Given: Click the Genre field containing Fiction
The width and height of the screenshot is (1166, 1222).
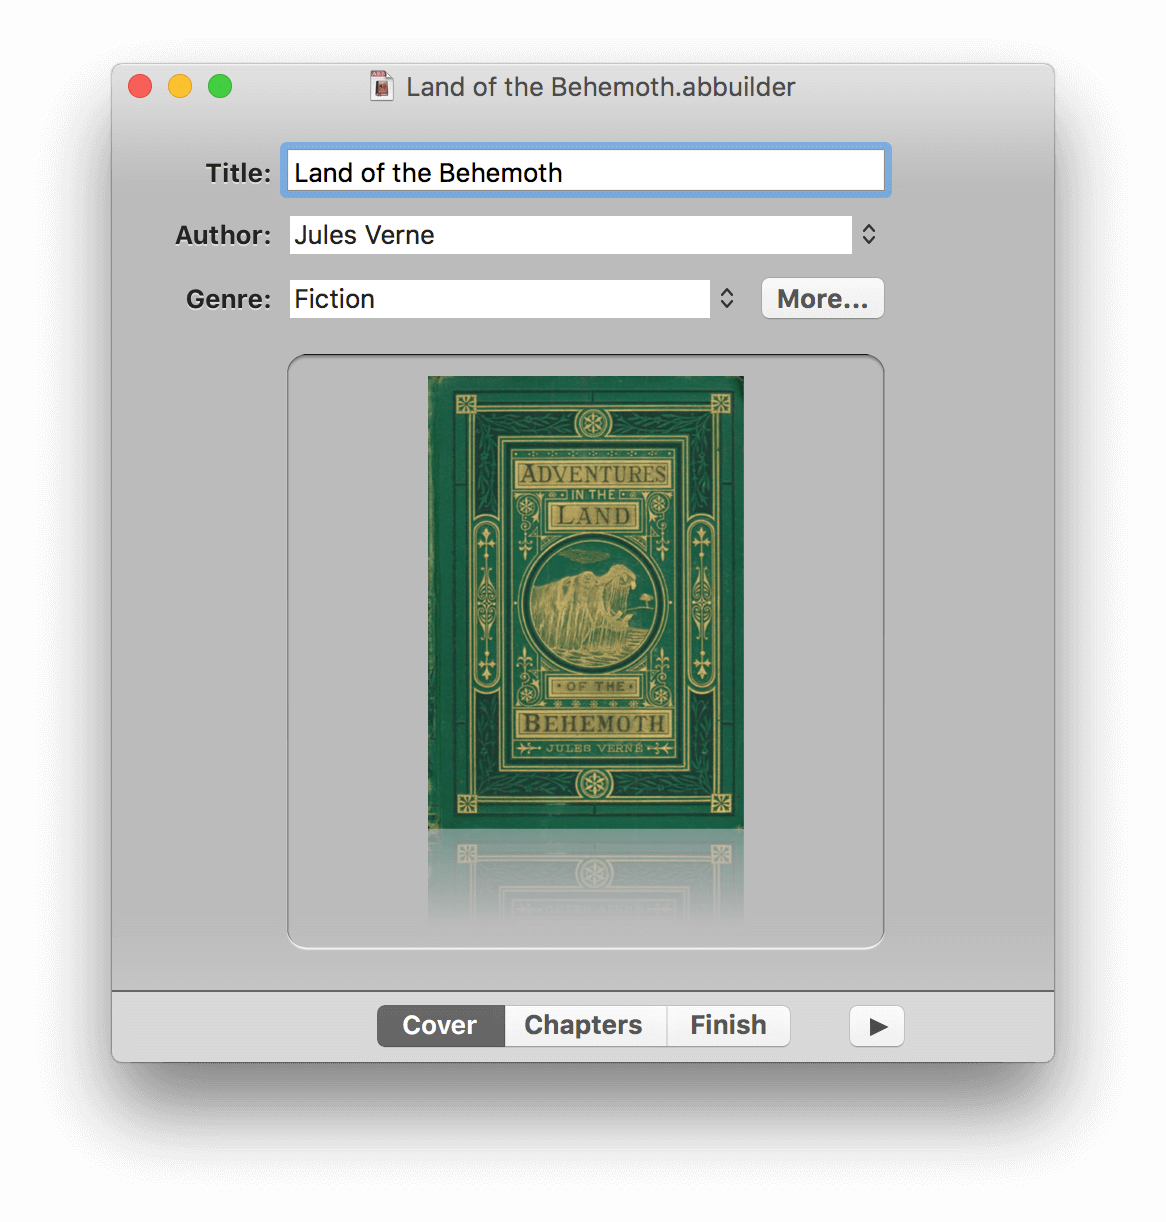Looking at the screenshot, I should [x=500, y=299].
